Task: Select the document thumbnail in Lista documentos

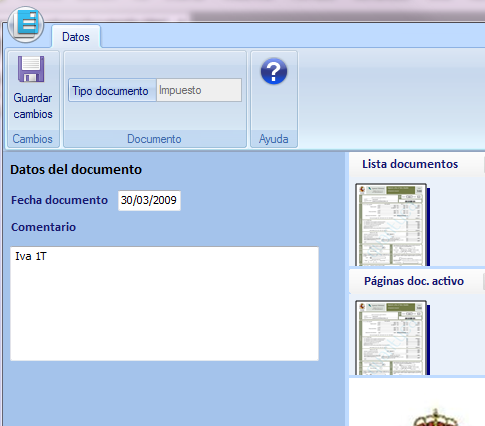Action: (x=392, y=224)
